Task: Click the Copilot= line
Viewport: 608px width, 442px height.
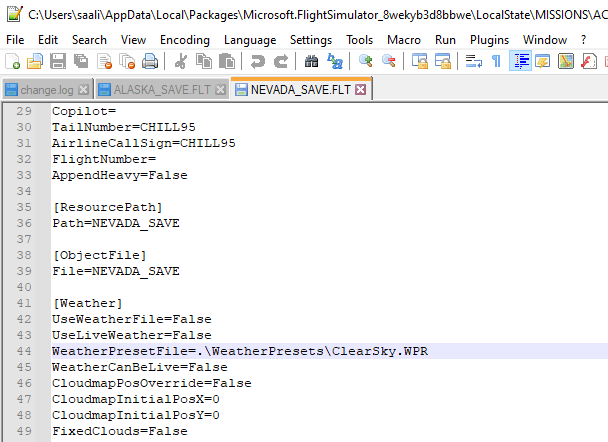Action: coord(84,111)
